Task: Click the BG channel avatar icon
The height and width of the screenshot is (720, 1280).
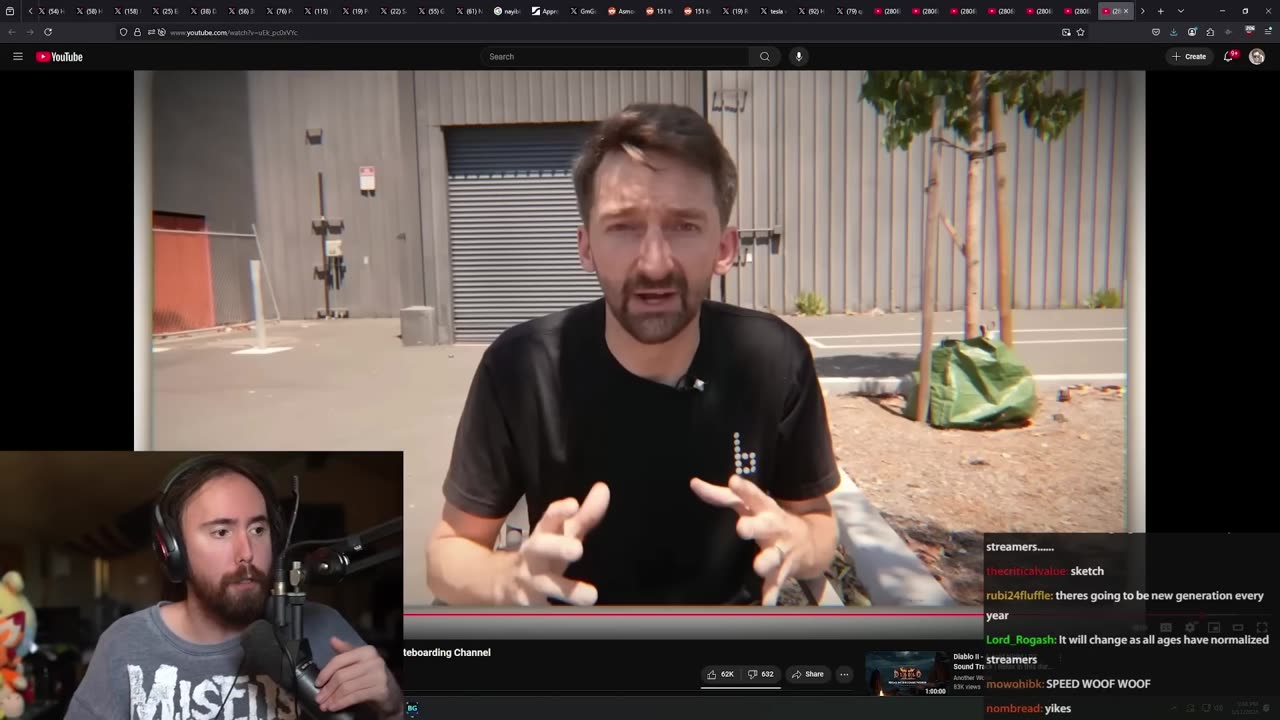Action: [x=412, y=708]
